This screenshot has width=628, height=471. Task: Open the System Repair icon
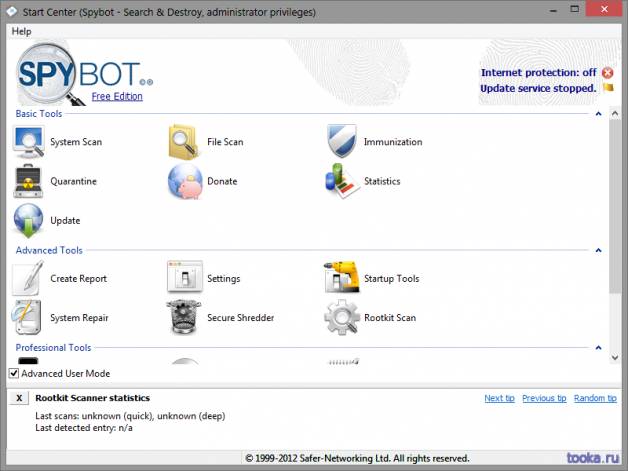pyautogui.click(x=26, y=317)
